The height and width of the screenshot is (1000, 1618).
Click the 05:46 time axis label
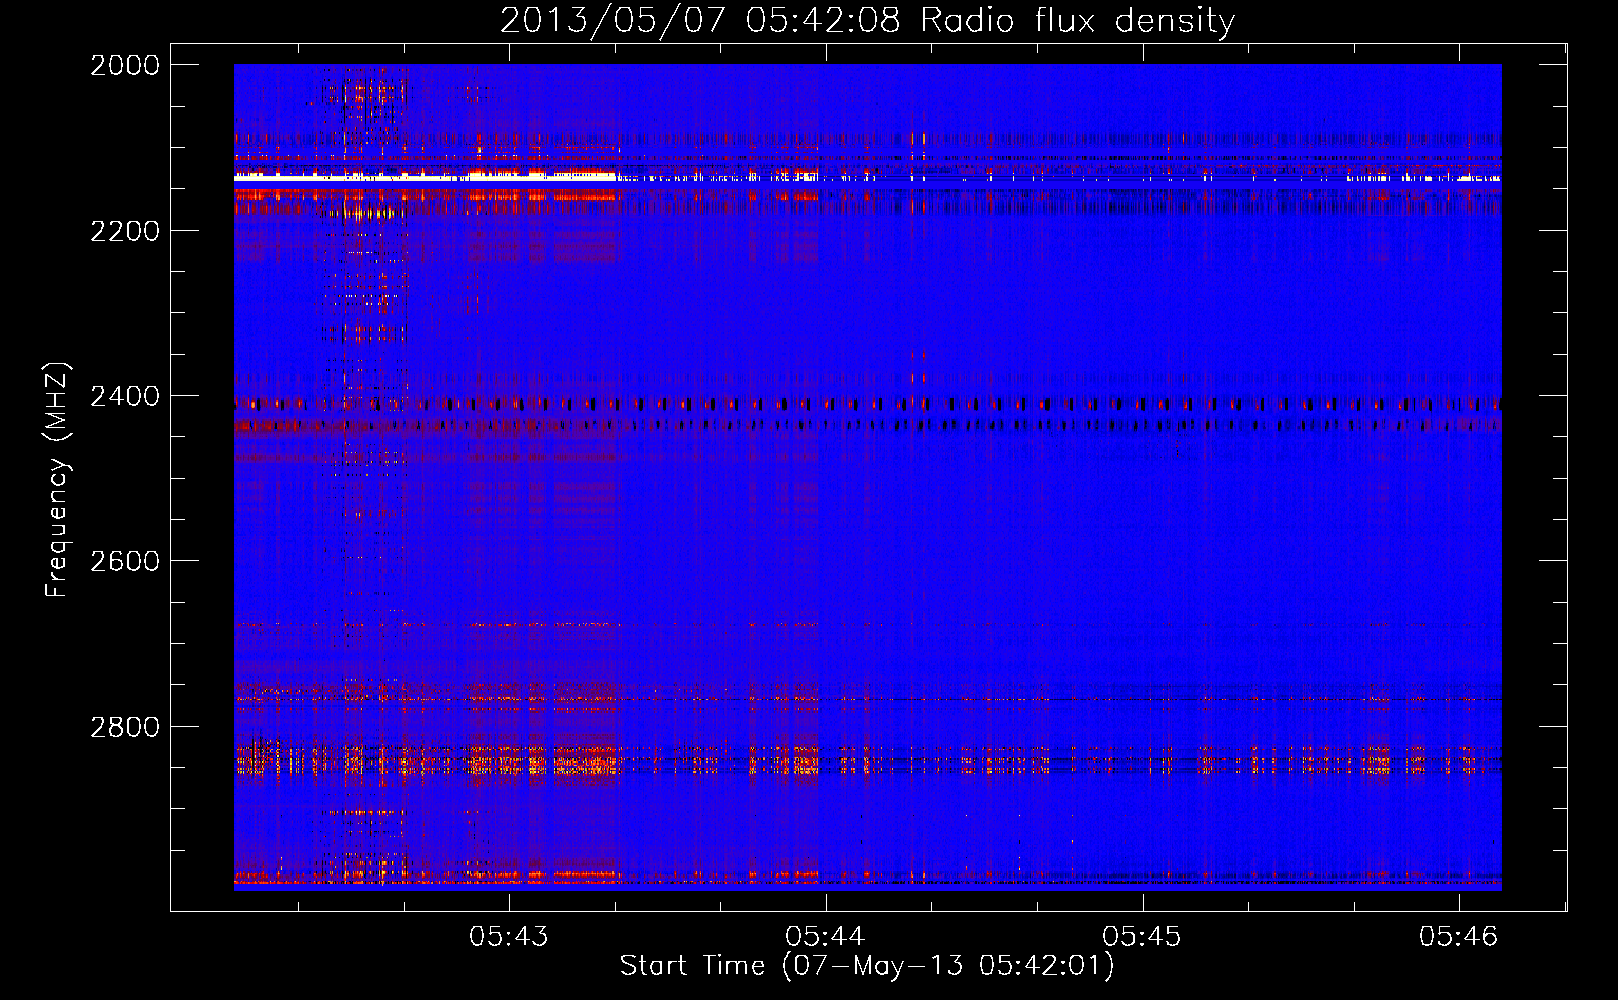(1459, 936)
